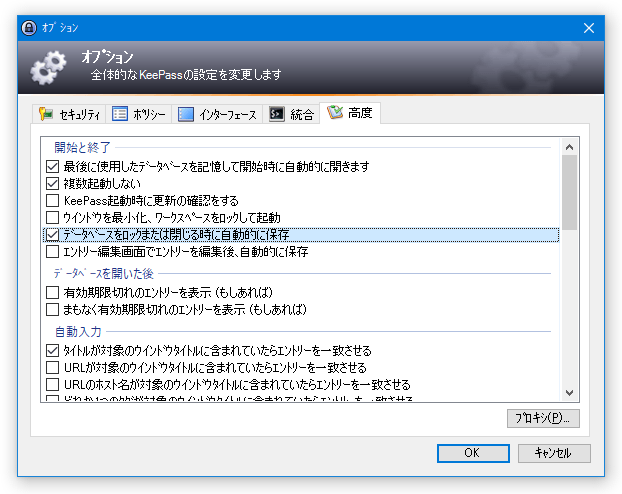Viewport: 622px width, 494px height.
Task: Select the 高度 tab
Action: point(350,113)
